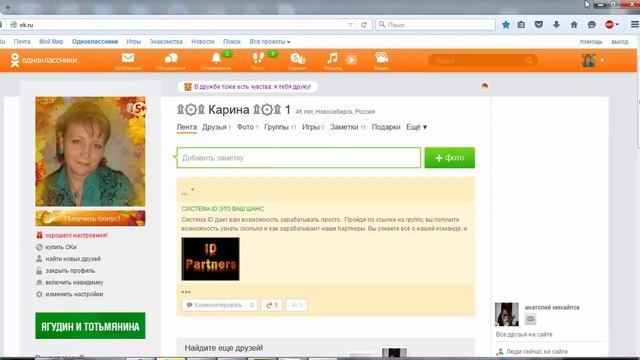Click the reshare arrow icon on the post
This screenshot has width=640, height=360.
click(272, 305)
